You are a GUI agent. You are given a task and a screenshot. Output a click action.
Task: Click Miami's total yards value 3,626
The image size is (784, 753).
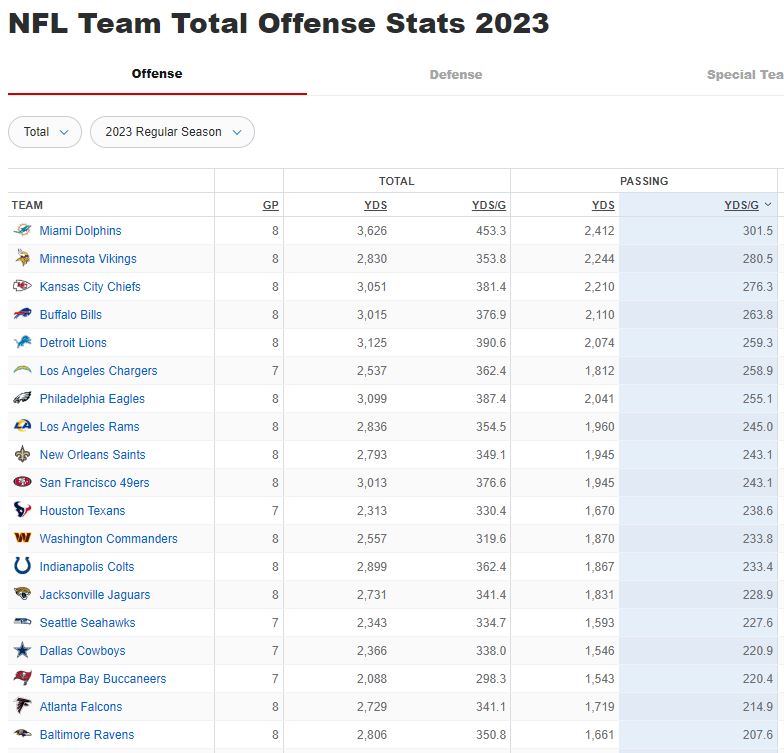[x=372, y=230]
